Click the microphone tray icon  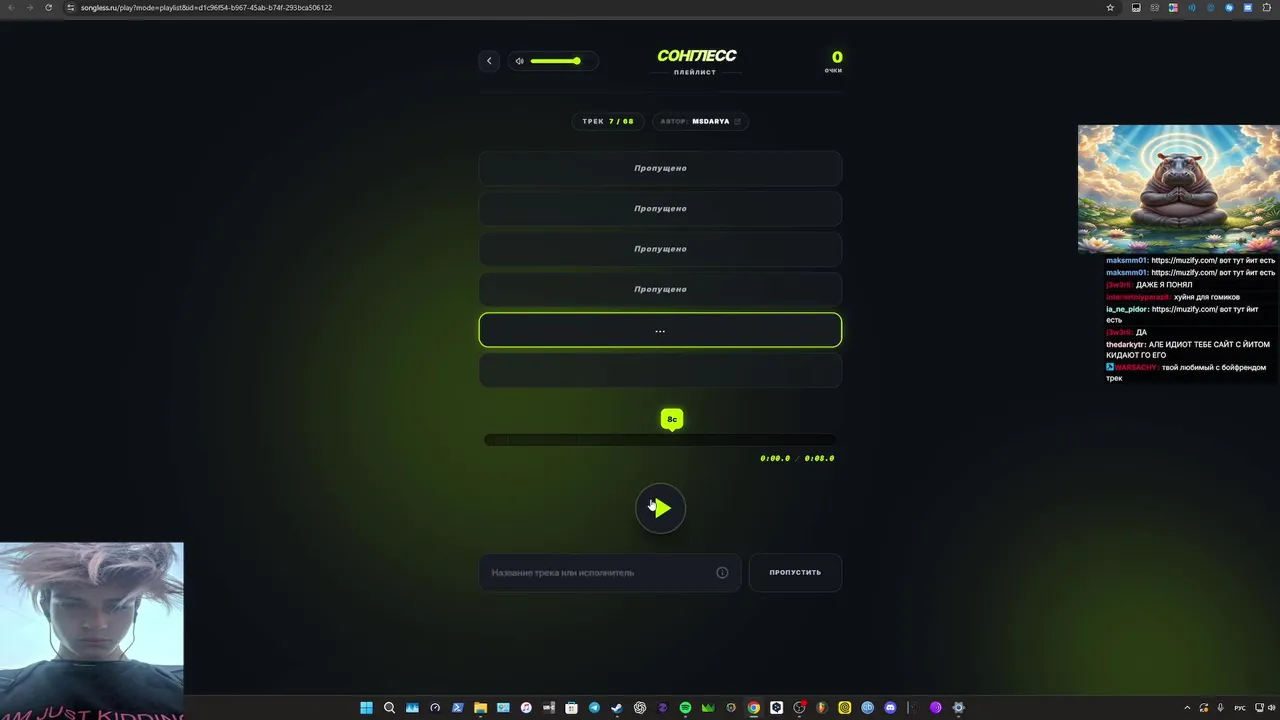coord(1221,708)
